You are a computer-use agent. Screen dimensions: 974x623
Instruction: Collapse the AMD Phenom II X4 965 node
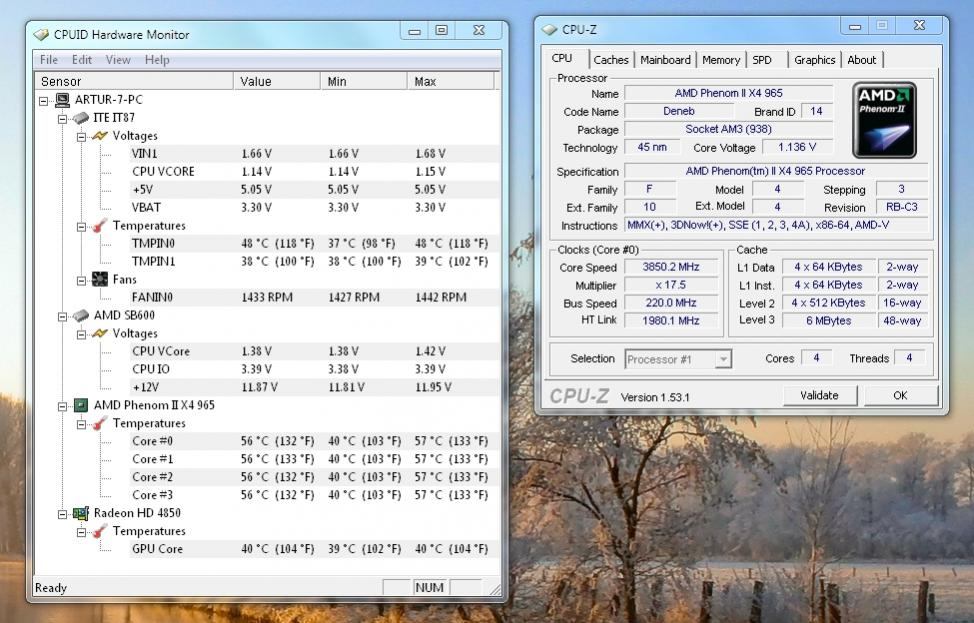(62, 407)
